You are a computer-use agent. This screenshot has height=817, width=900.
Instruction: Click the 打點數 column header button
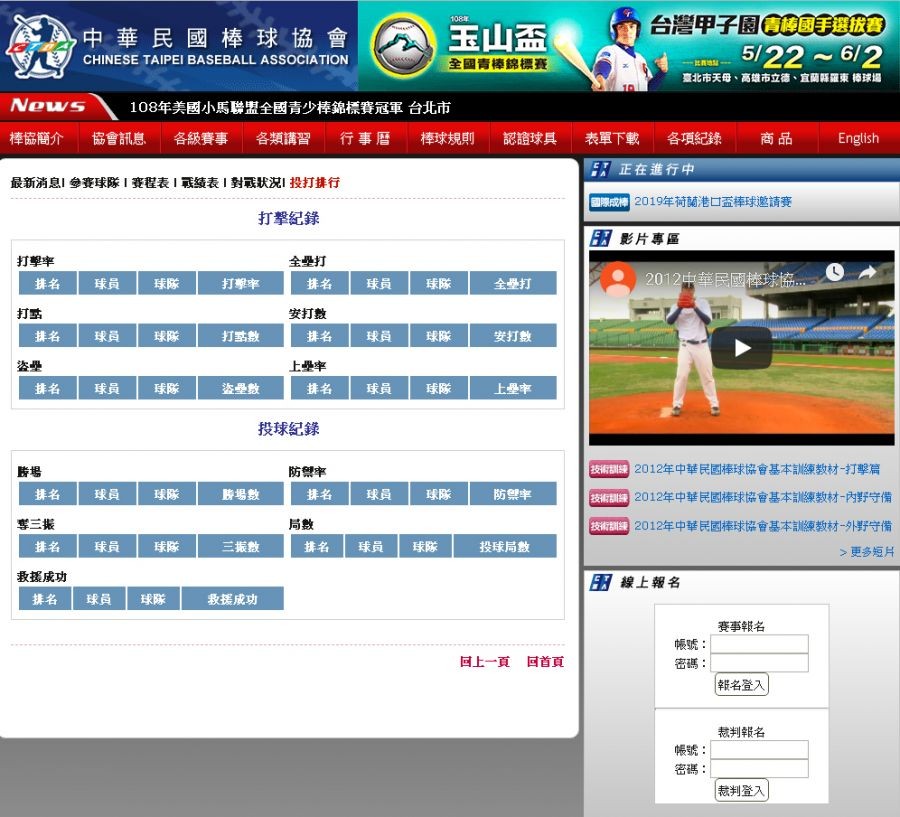[240, 335]
